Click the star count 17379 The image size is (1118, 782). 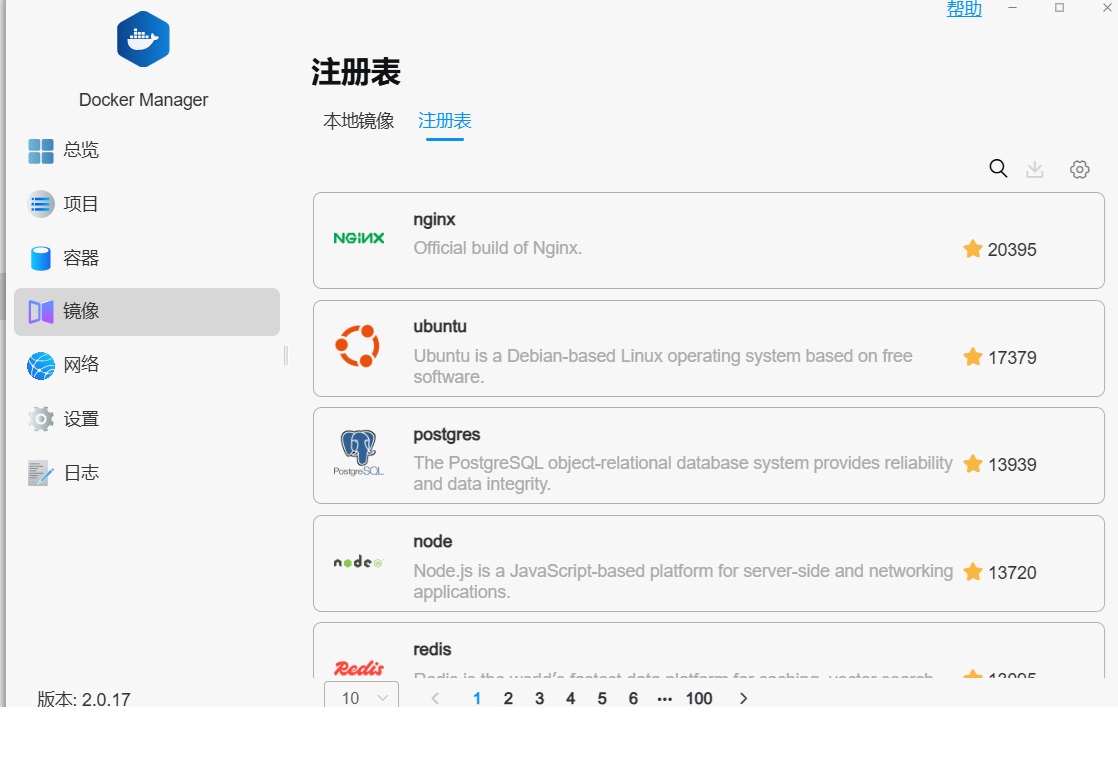(x=1012, y=358)
